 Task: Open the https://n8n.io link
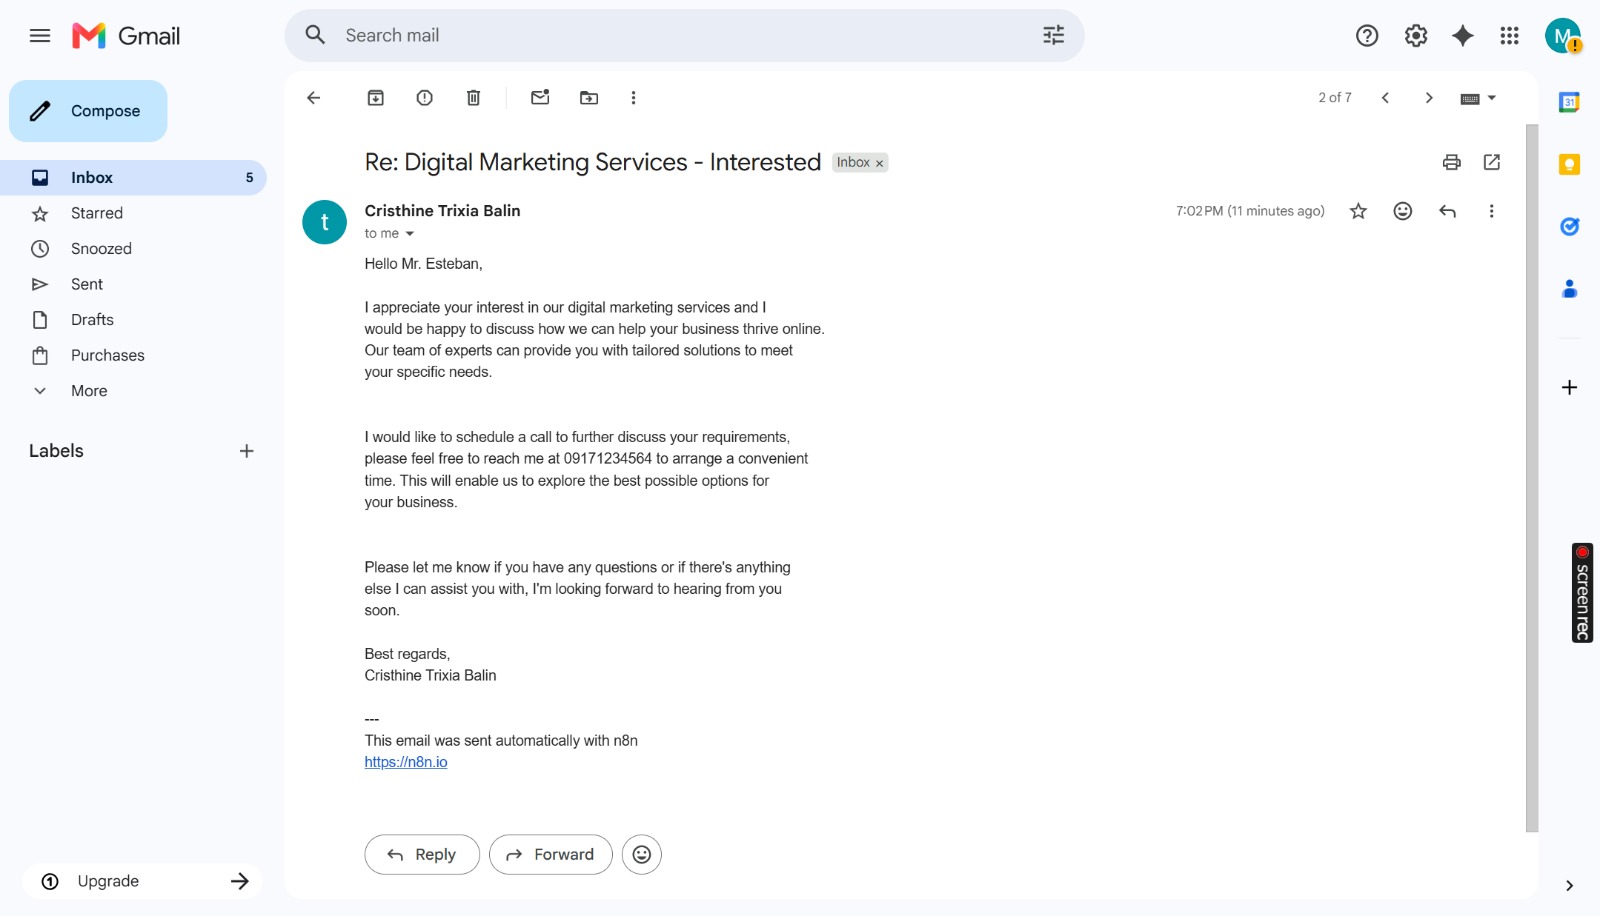point(406,762)
